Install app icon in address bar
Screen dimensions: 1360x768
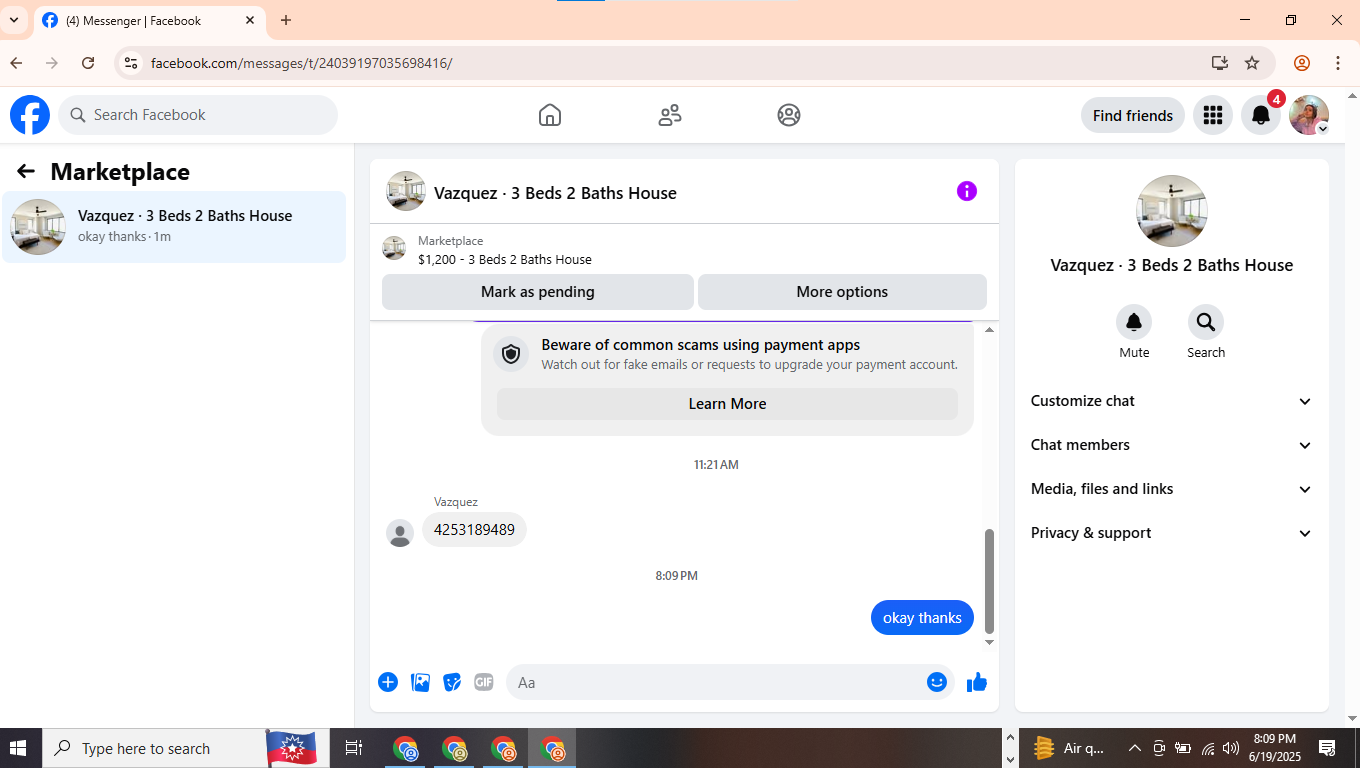click(x=1220, y=63)
